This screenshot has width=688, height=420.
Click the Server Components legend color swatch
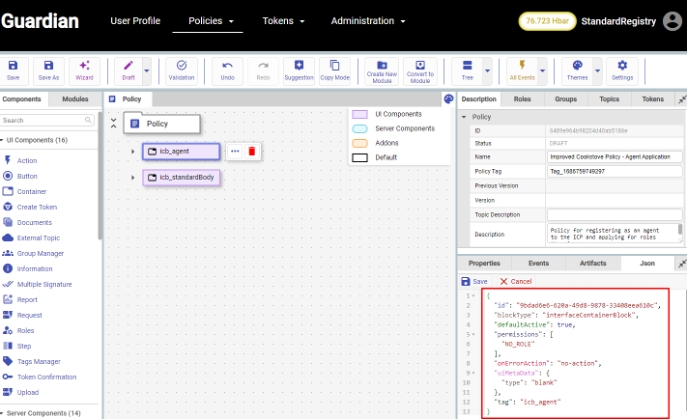pyautogui.click(x=359, y=129)
